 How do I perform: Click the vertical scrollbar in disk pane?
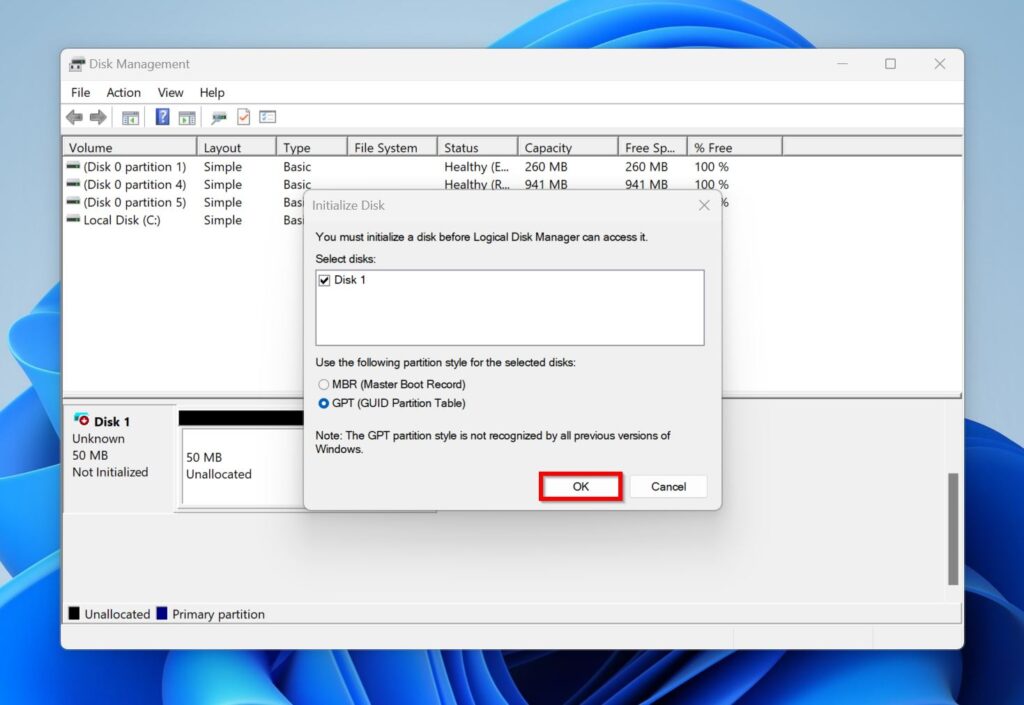(x=953, y=528)
